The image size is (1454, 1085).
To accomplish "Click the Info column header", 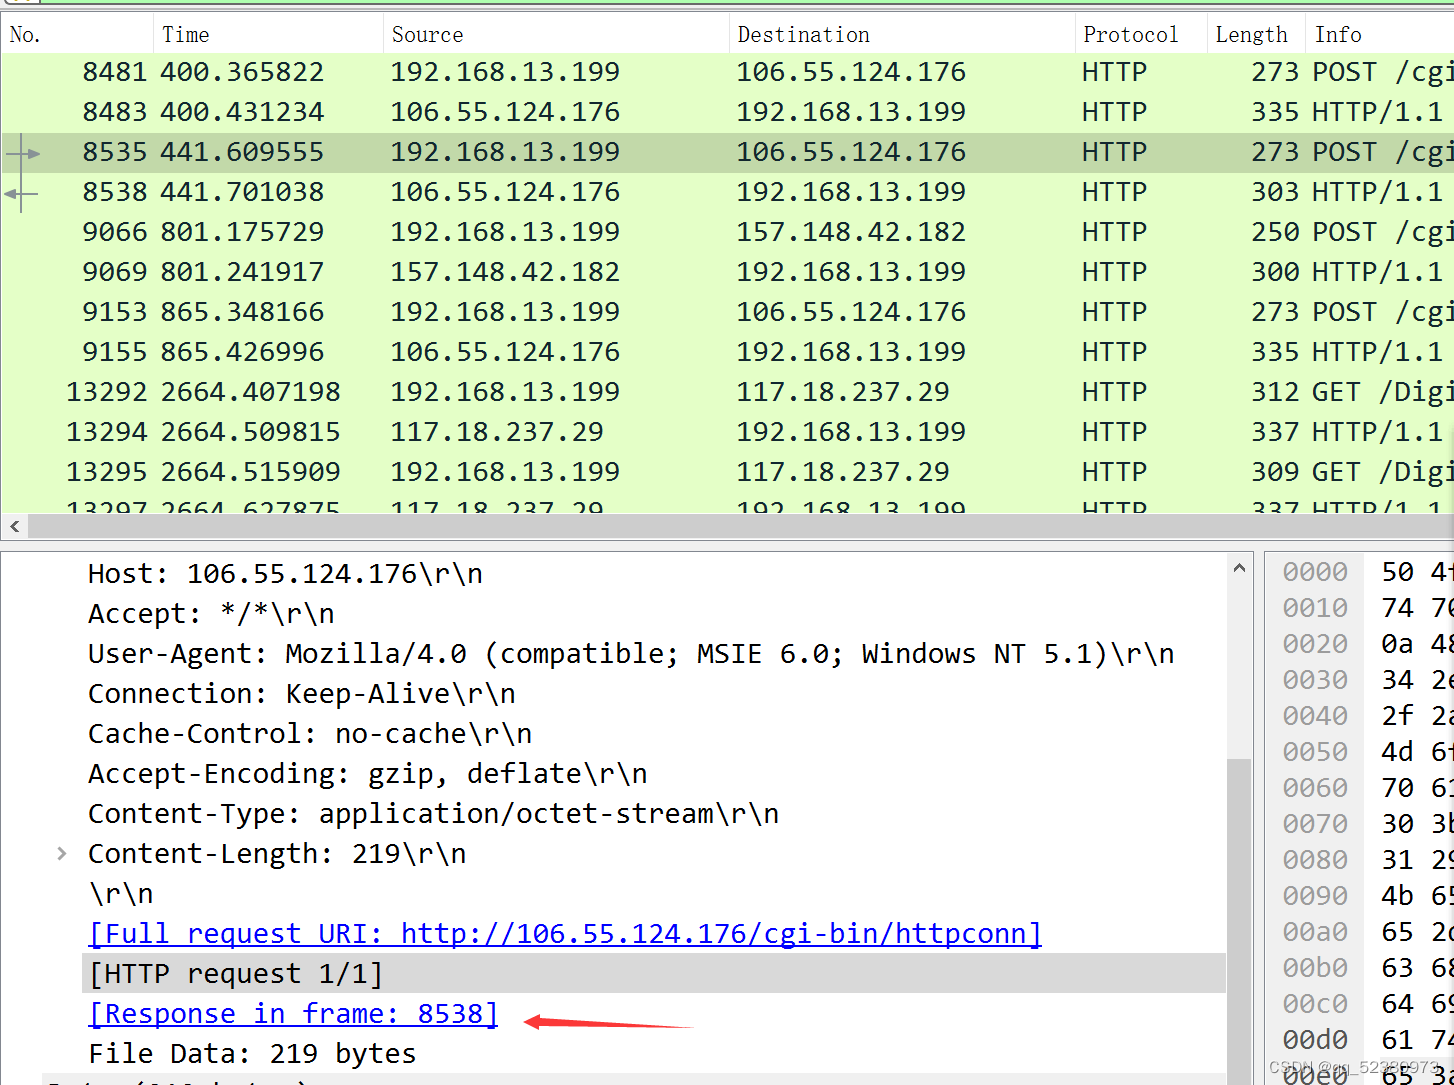I will click(x=1379, y=35).
